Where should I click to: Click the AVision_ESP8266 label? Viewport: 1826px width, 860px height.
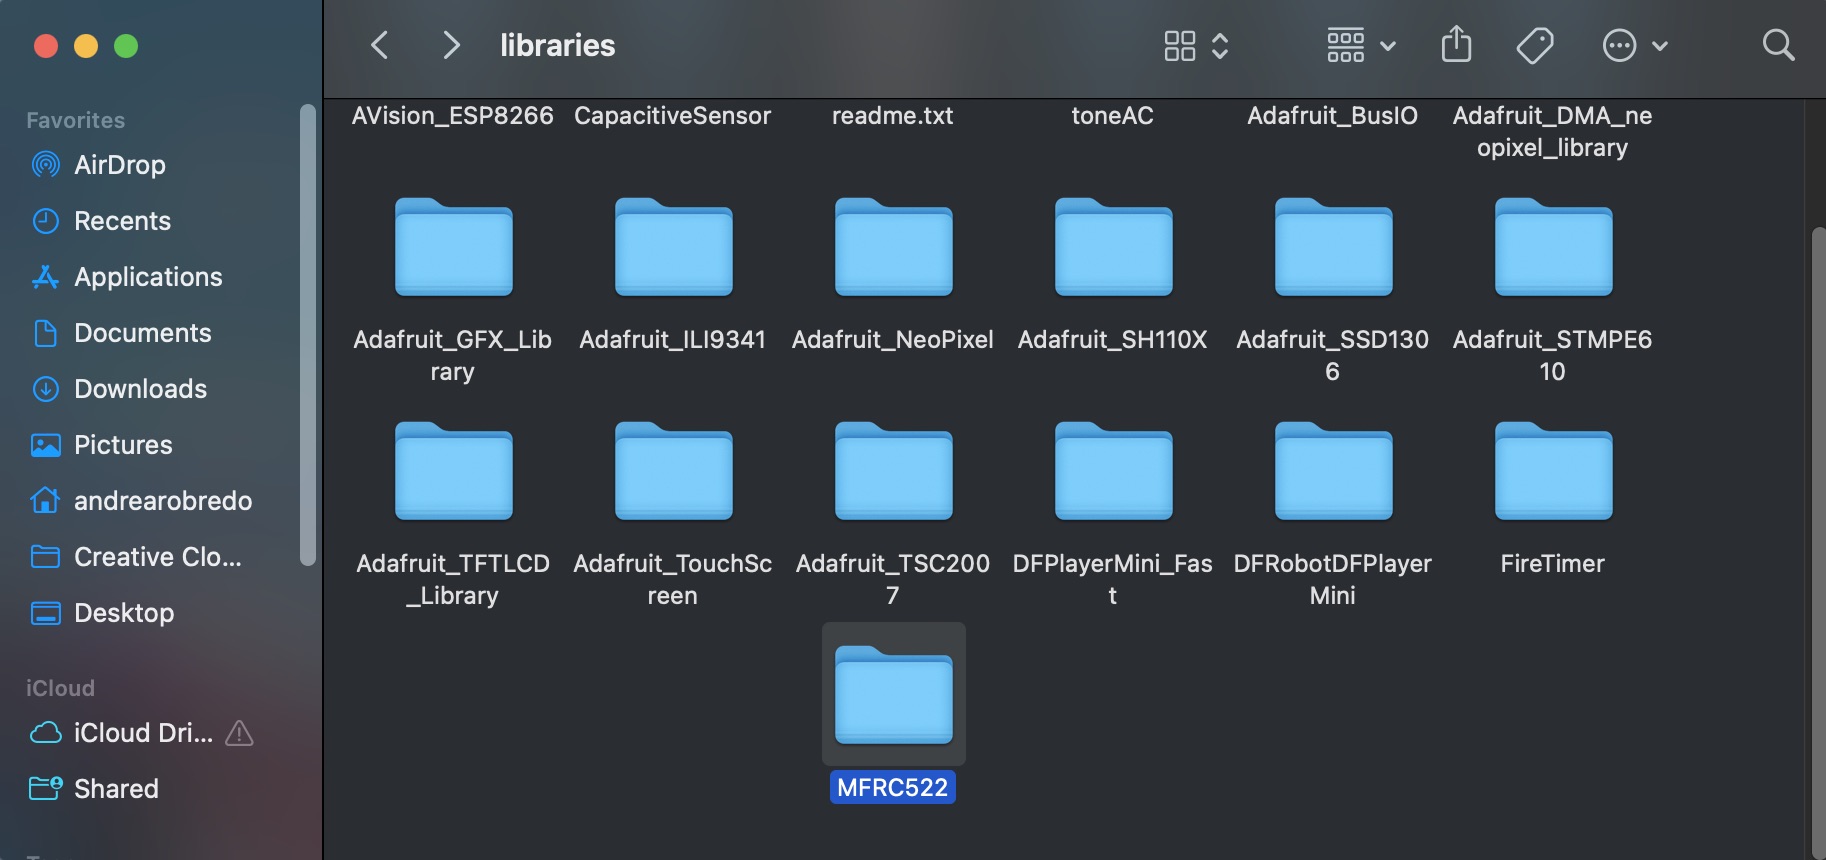452,116
